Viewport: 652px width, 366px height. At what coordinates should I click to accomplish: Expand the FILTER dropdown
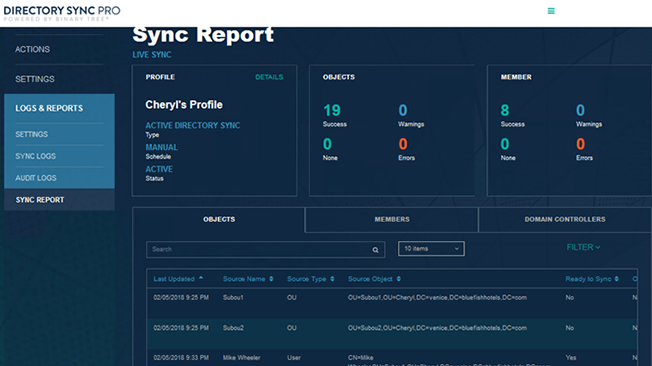point(583,247)
